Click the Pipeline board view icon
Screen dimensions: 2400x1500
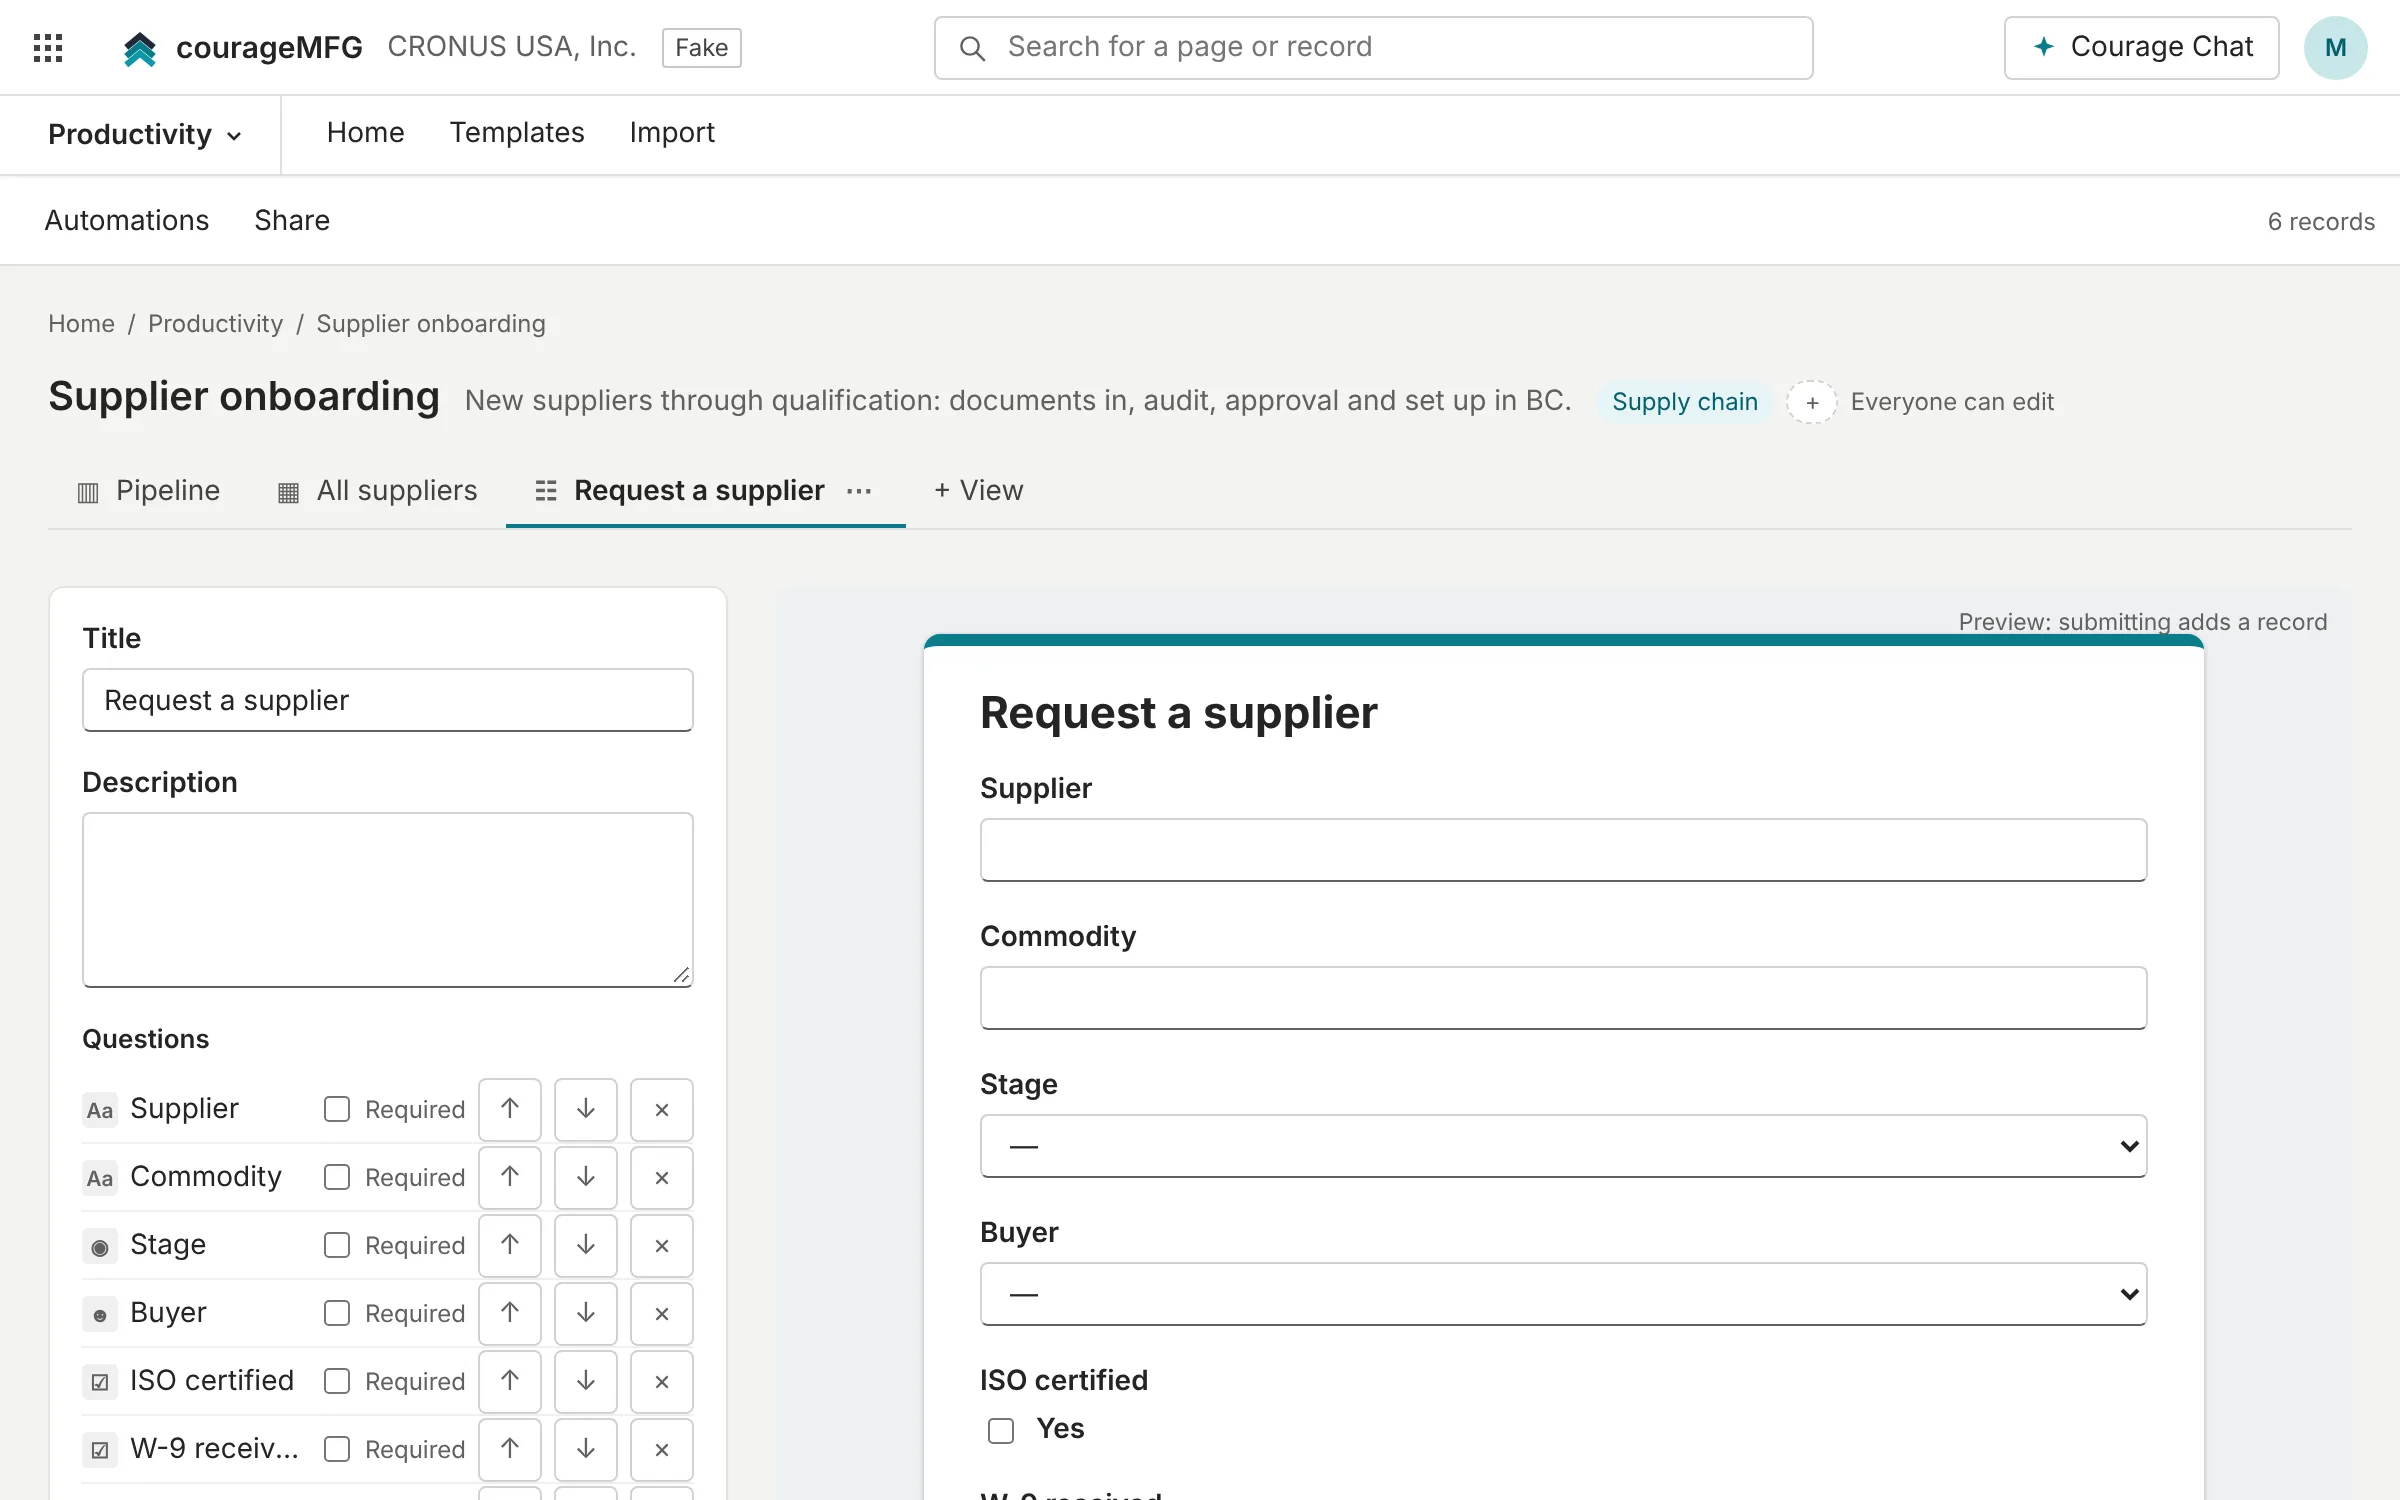(88, 492)
